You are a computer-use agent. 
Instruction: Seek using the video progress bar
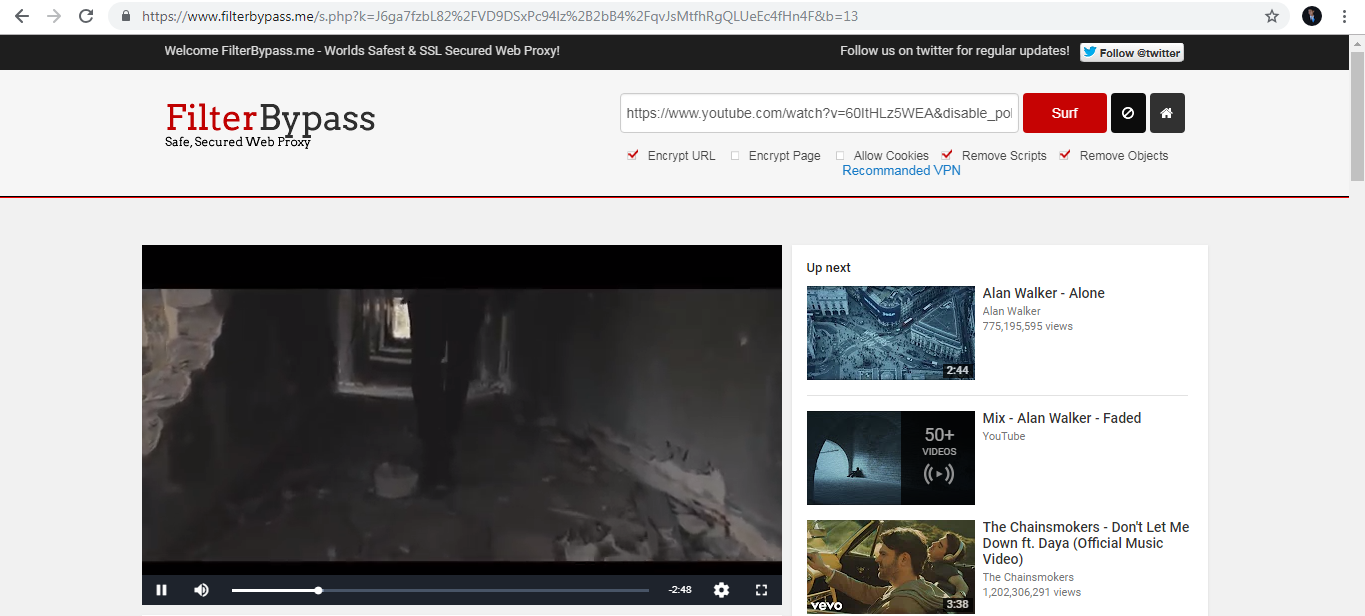pos(440,590)
